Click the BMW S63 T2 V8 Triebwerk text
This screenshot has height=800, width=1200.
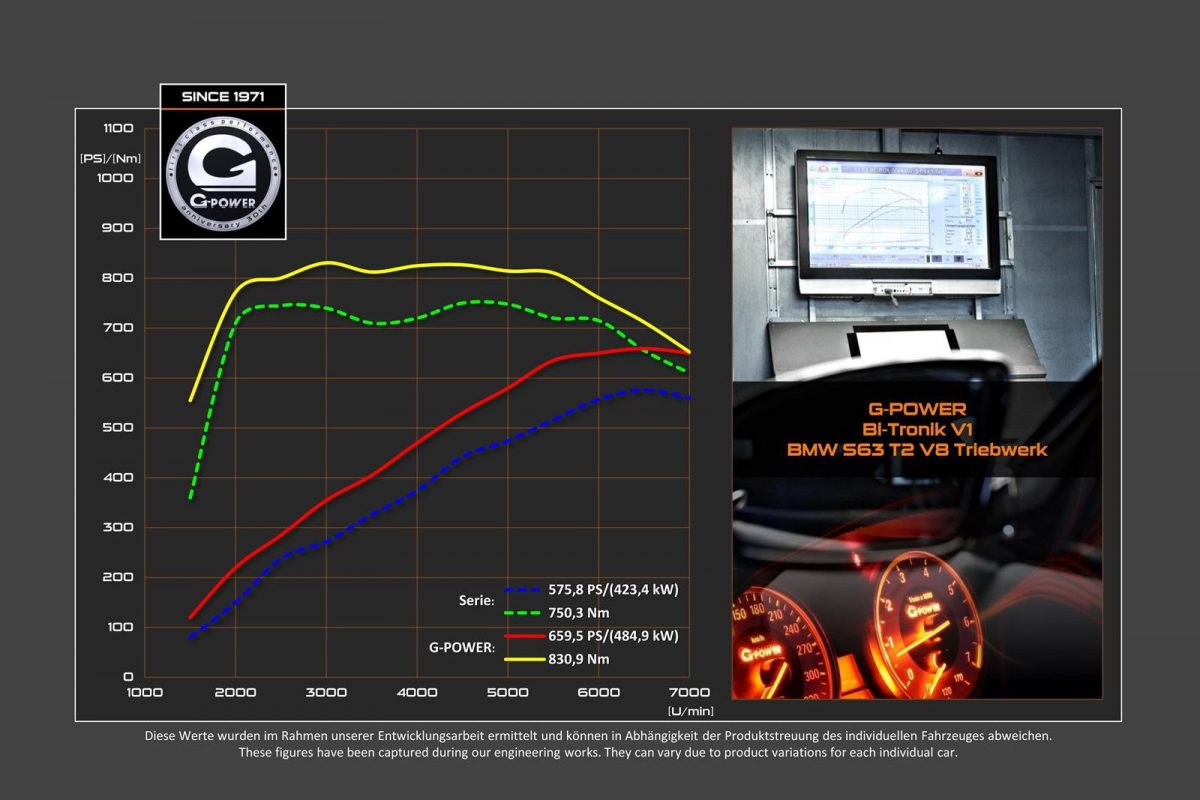(x=917, y=450)
